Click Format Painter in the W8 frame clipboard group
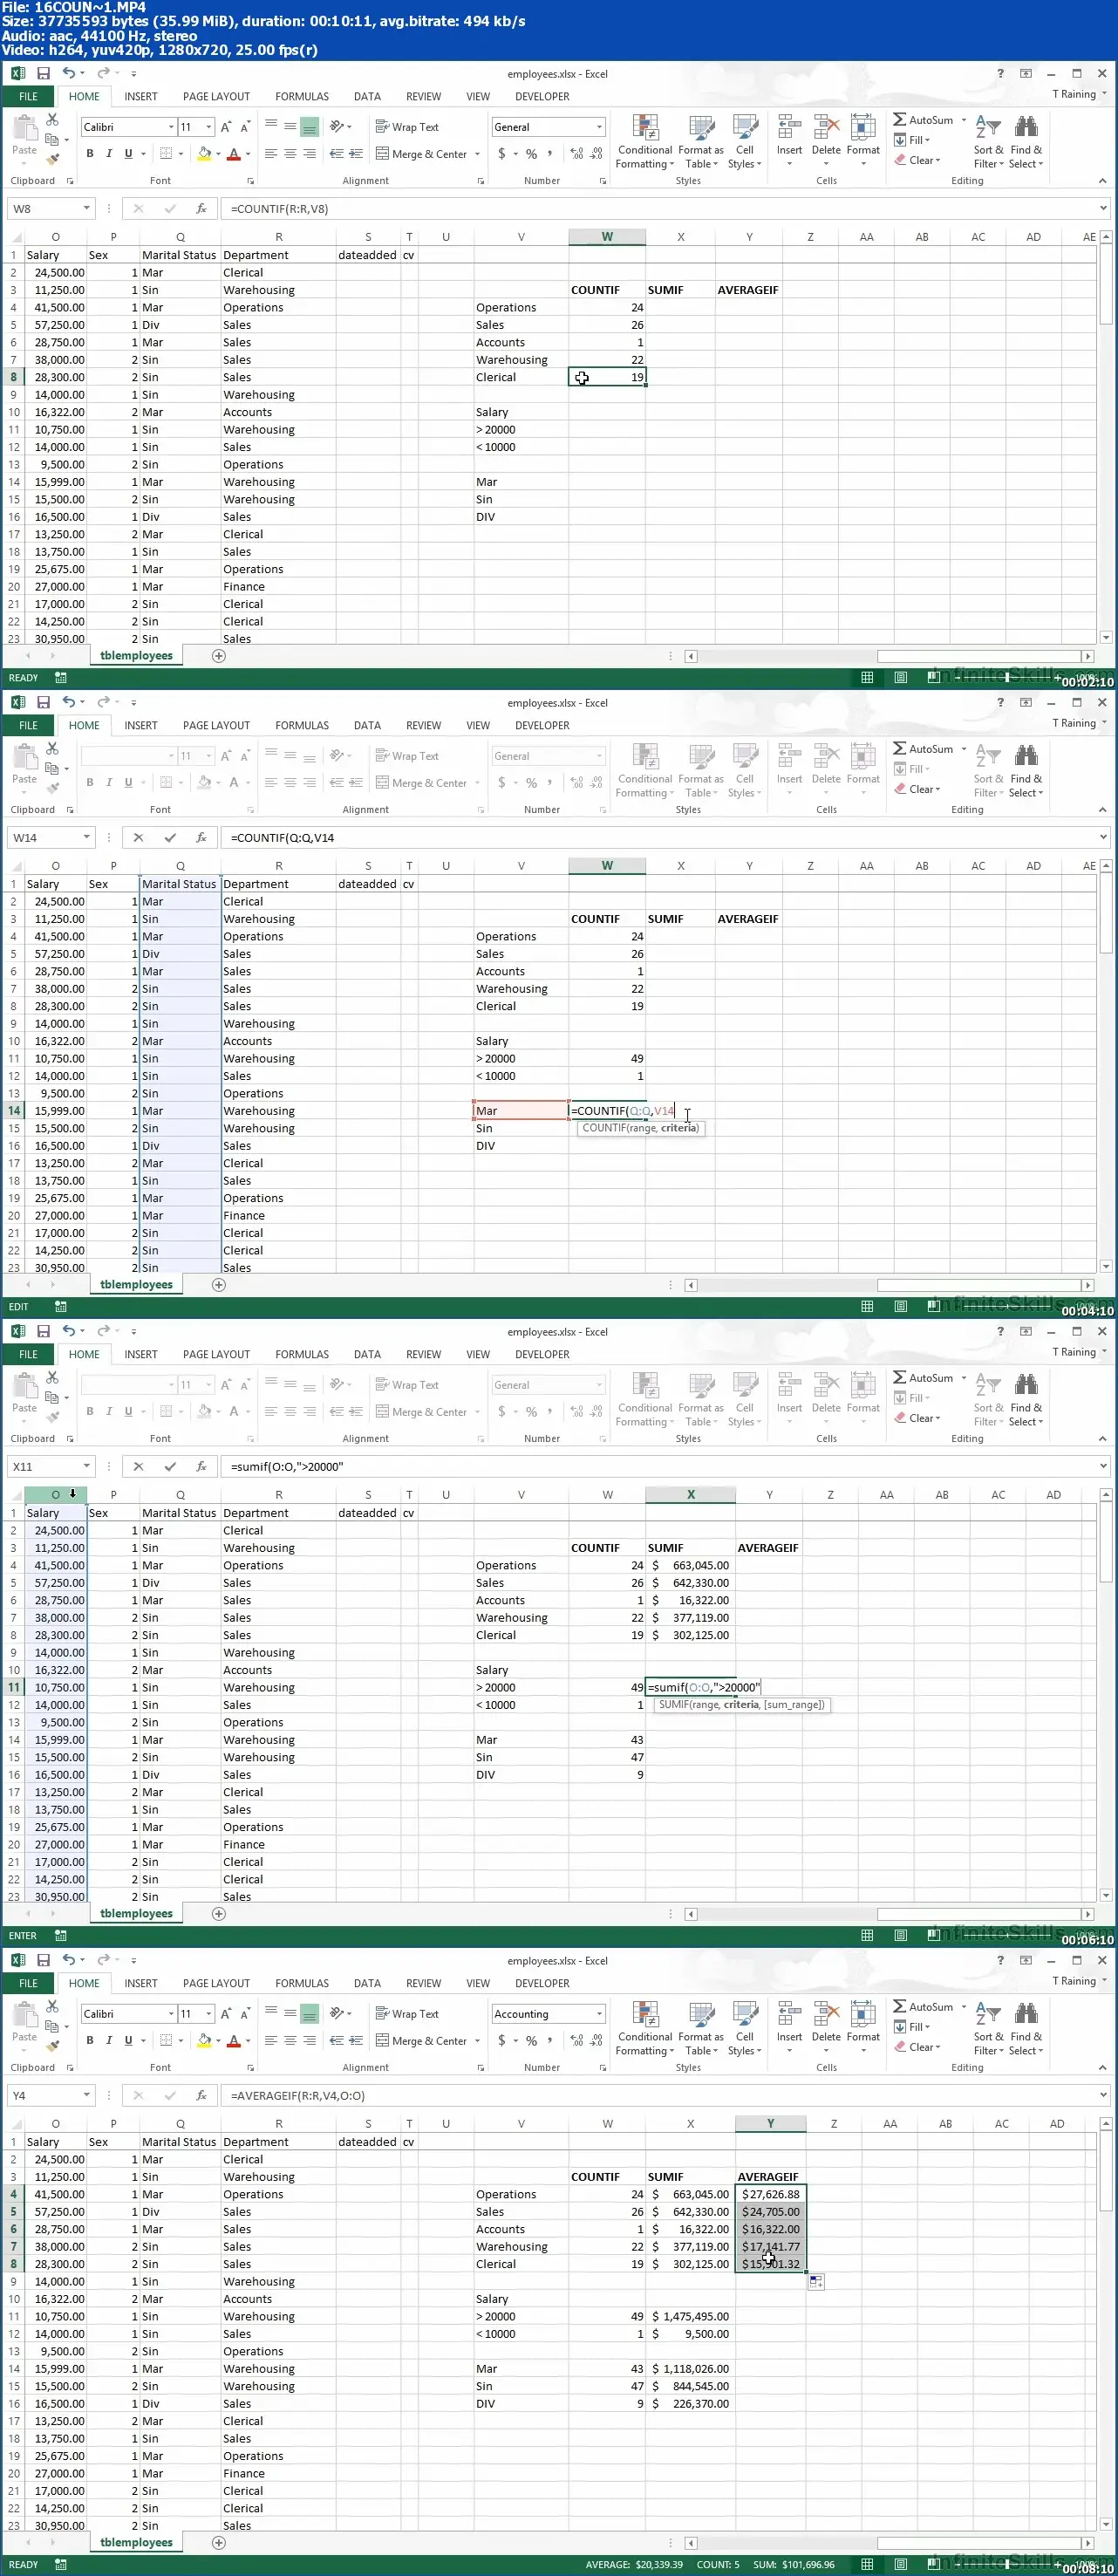This screenshot has height=2576, width=1118. 53,159
